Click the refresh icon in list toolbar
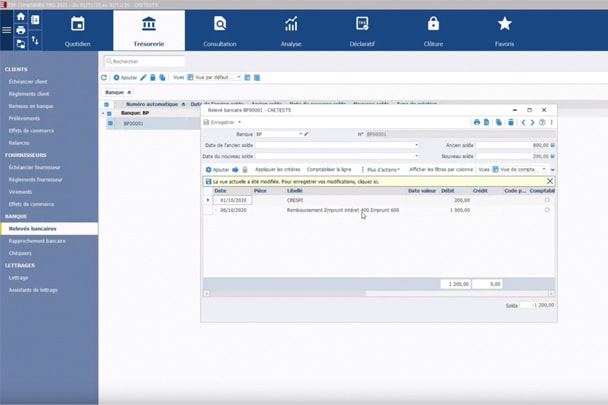608x405 pixels. 104,77
